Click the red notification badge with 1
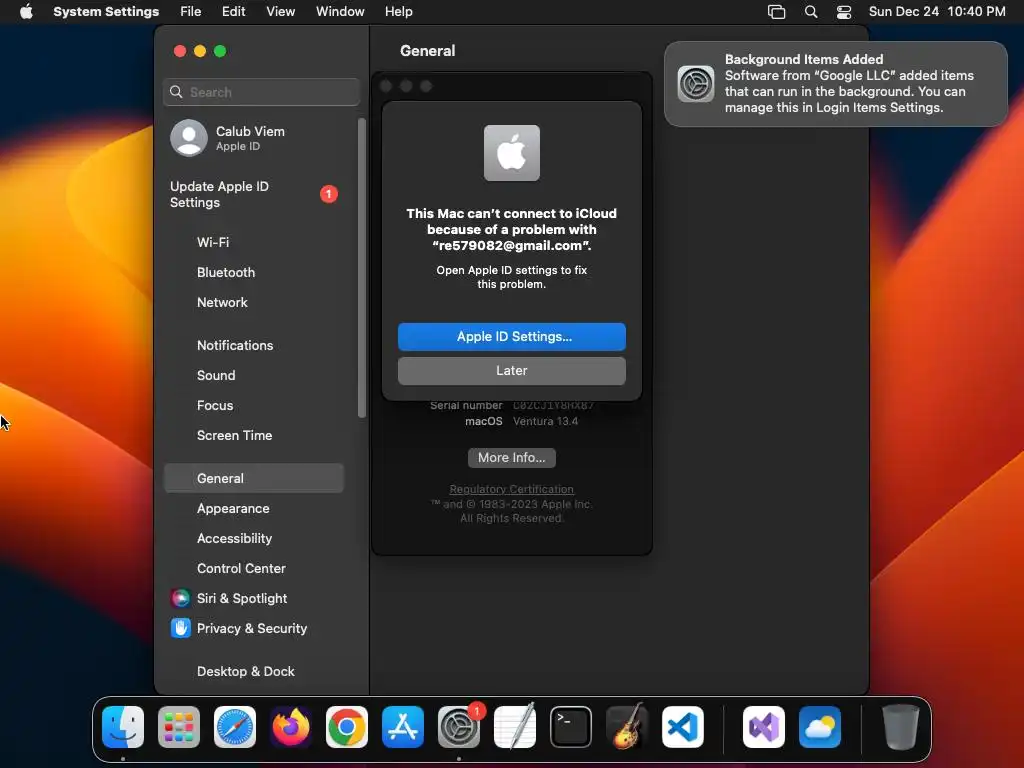The width and height of the screenshot is (1024, 768). 328,194
